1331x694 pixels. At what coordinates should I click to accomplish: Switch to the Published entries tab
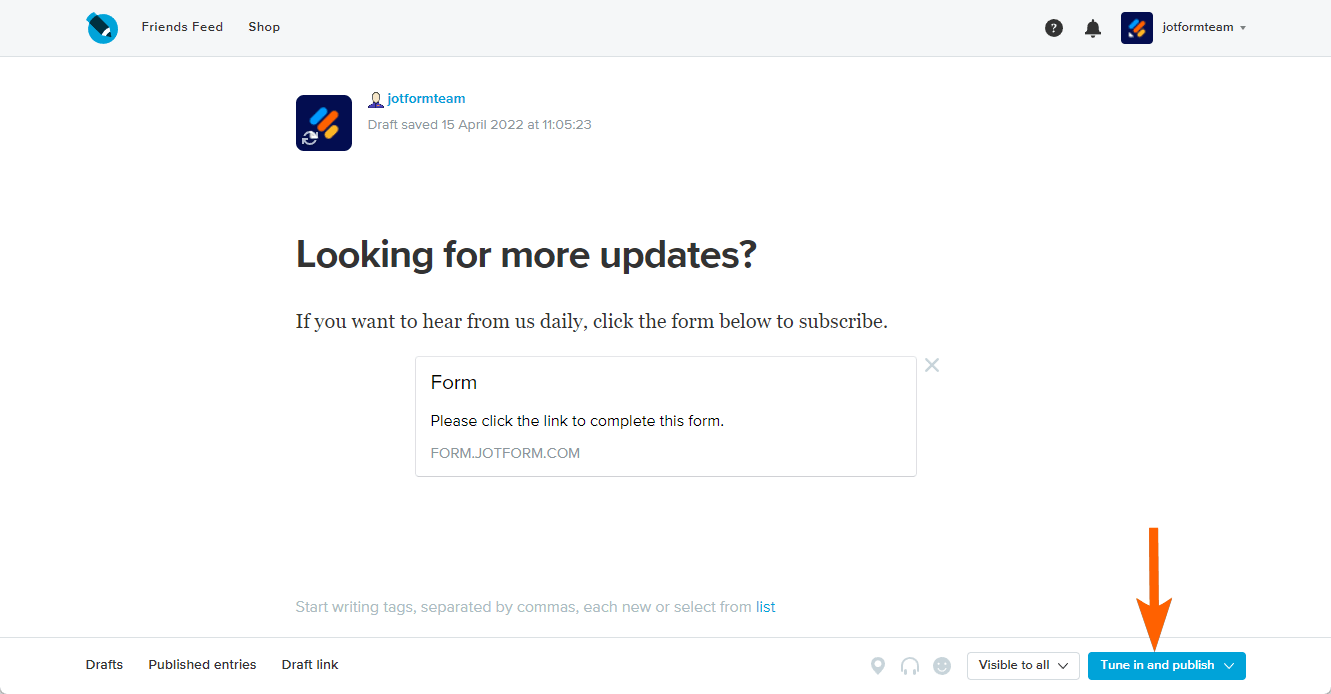tap(202, 664)
